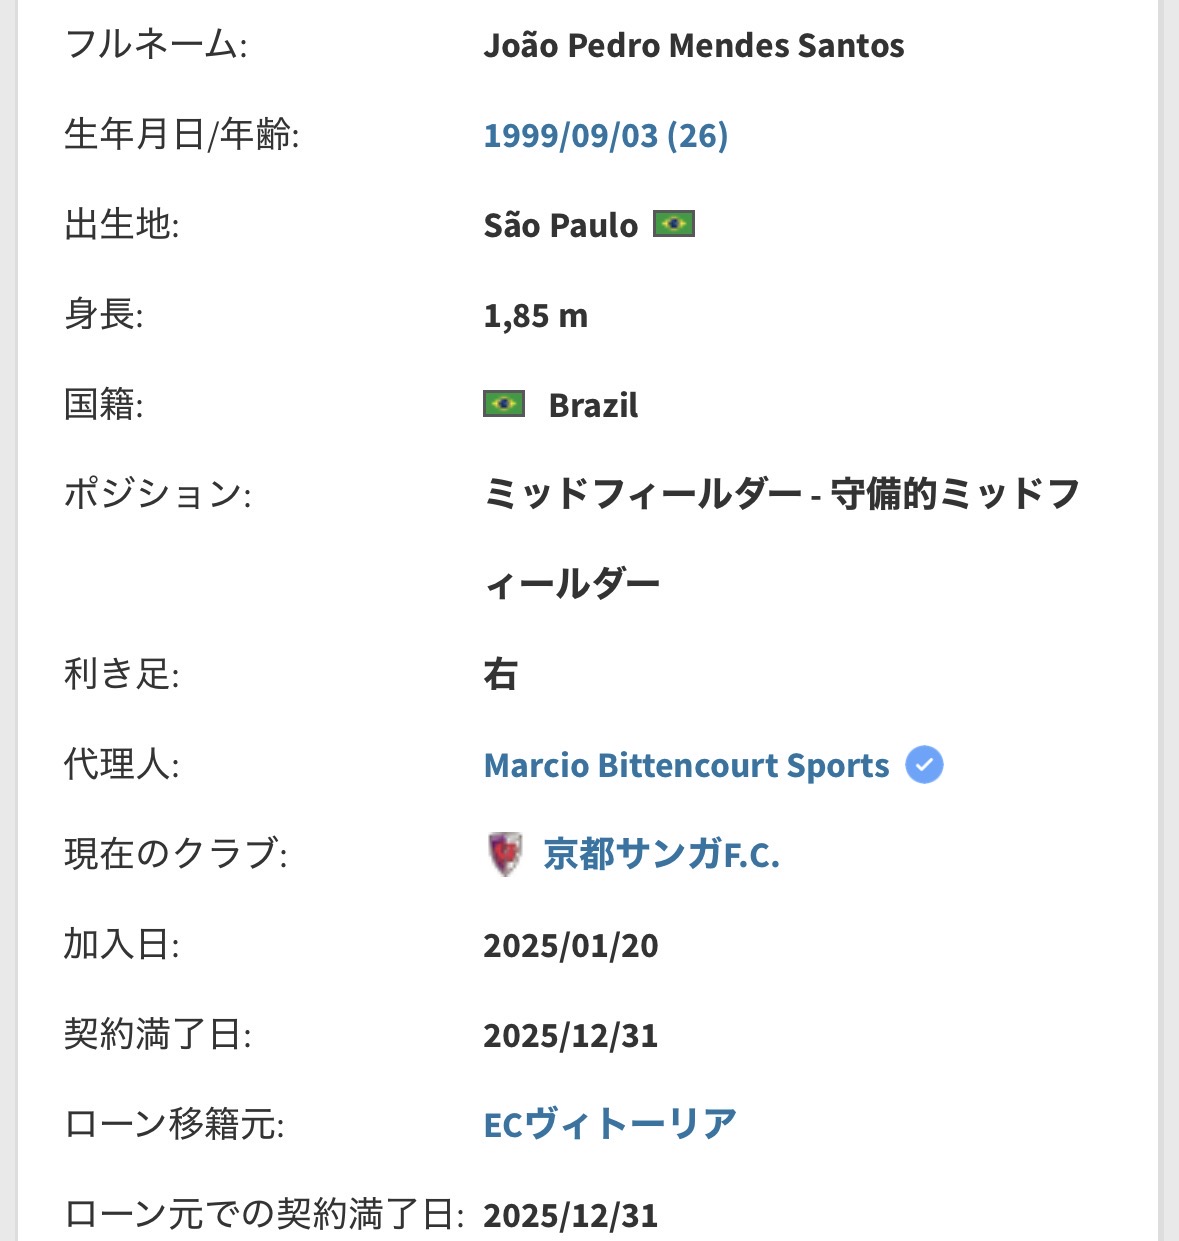This screenshot has width=1179, height=1241.
Task: Click the full name João Pedro Mendes Santos
Action: (694, 45)
